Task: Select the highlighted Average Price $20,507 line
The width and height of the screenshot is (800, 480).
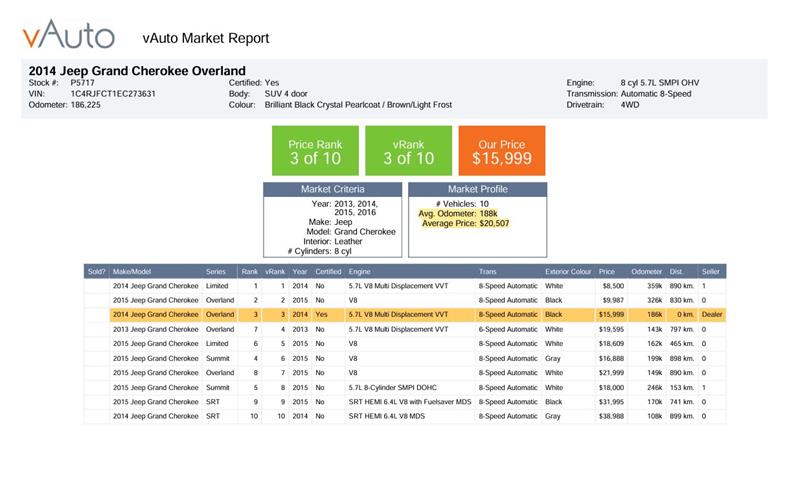Action: pos(465,223)
